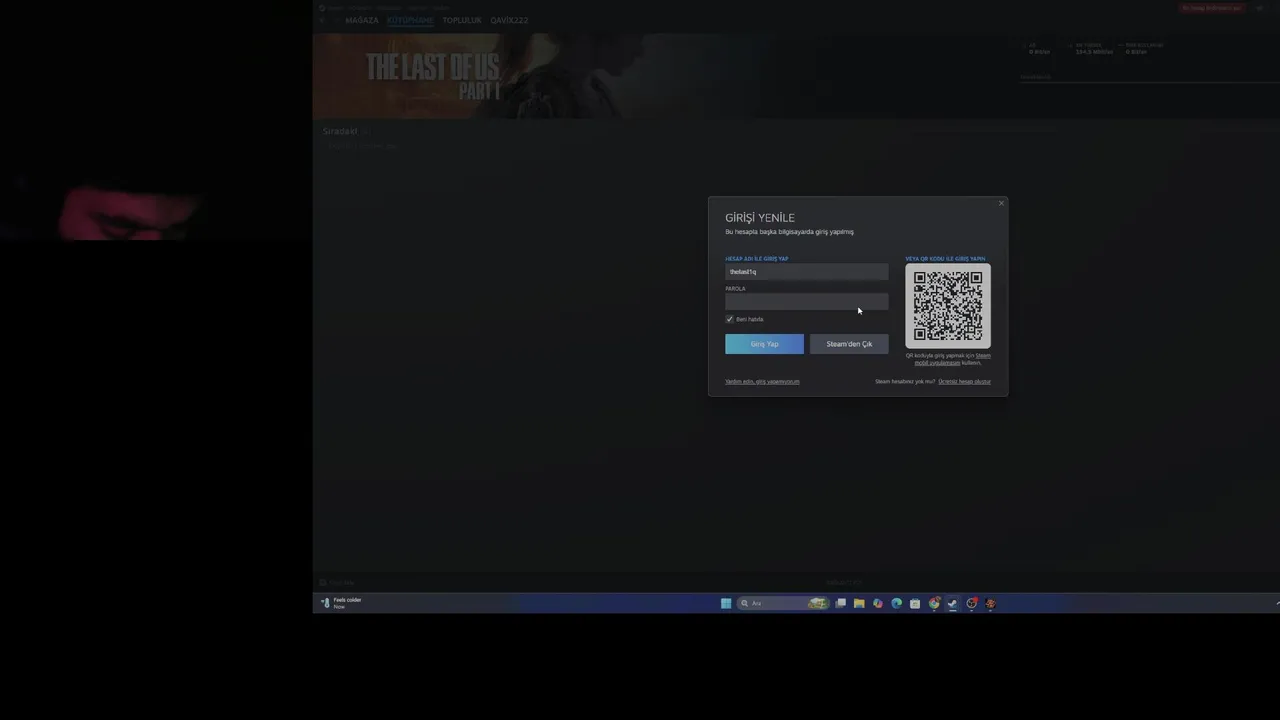Click the 'Steam'den Çık' button

[x=849, y=344]
